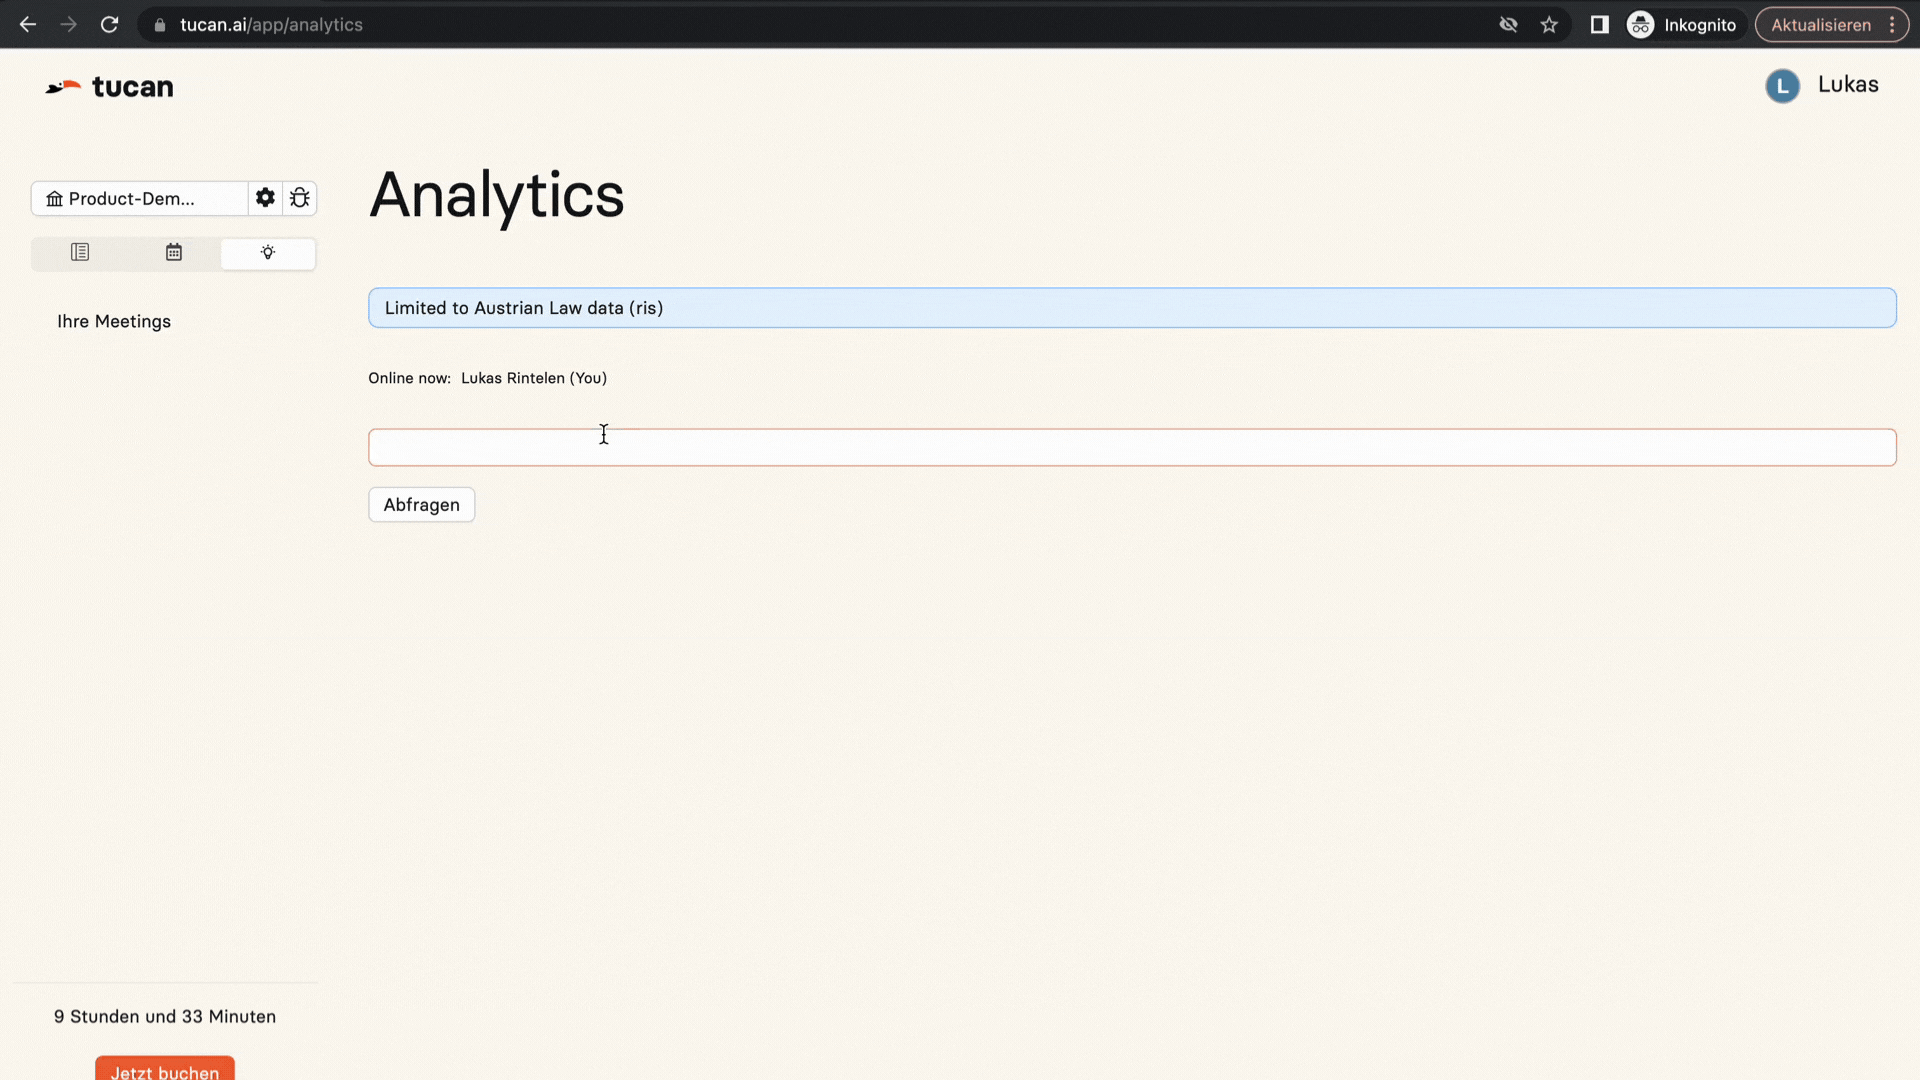Click Lukas Rintelen (You) online user
Screen dimensions: 1920x1080
[534, 378]
